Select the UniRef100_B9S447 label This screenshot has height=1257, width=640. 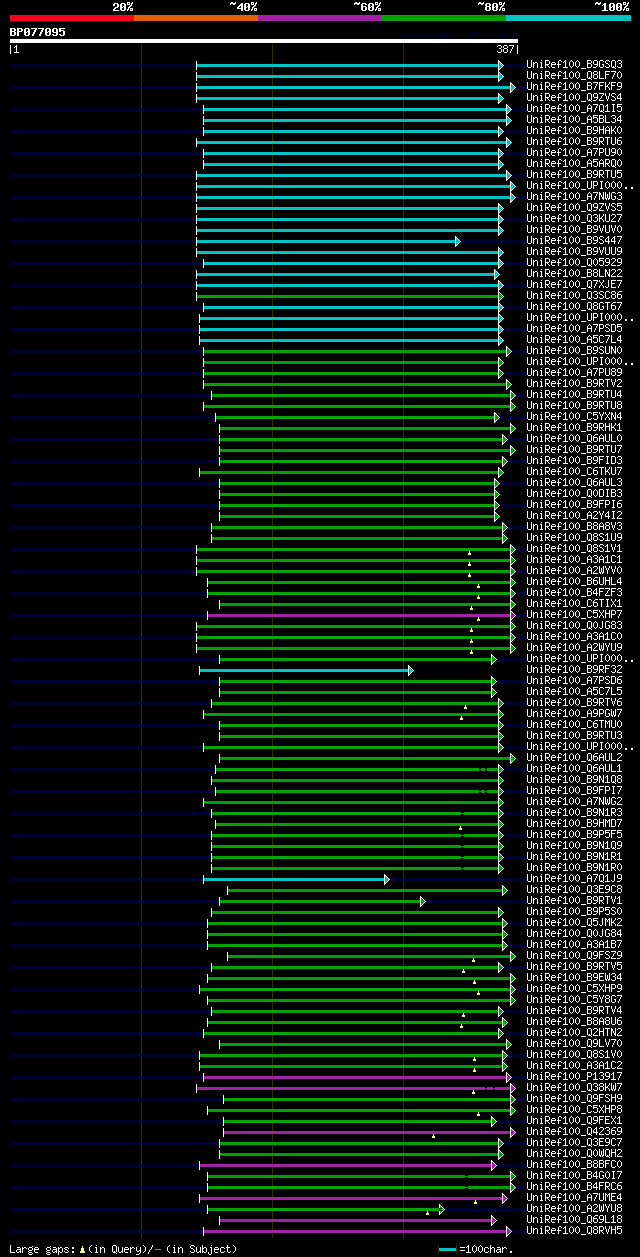pyautogui.click(x=574, y=240)
